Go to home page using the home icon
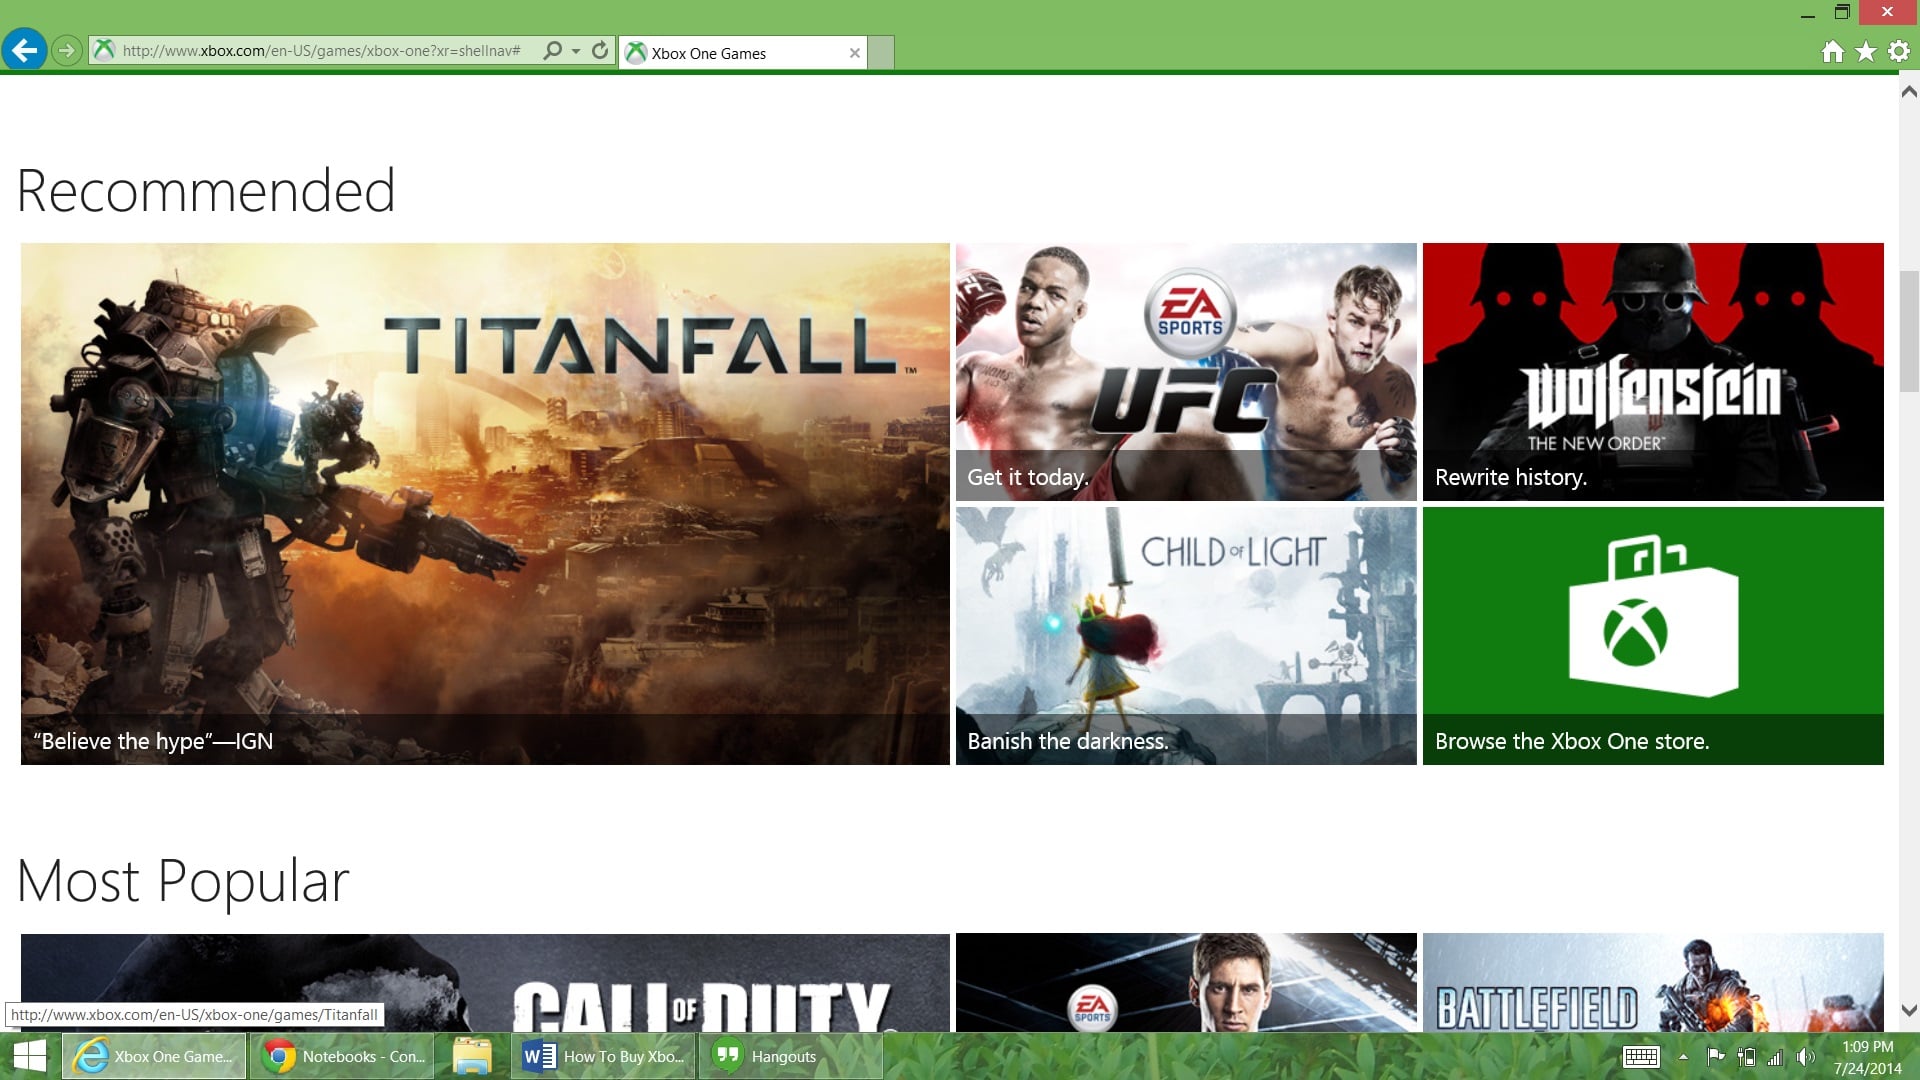 pyautogui.click(x=1831, y=51)
